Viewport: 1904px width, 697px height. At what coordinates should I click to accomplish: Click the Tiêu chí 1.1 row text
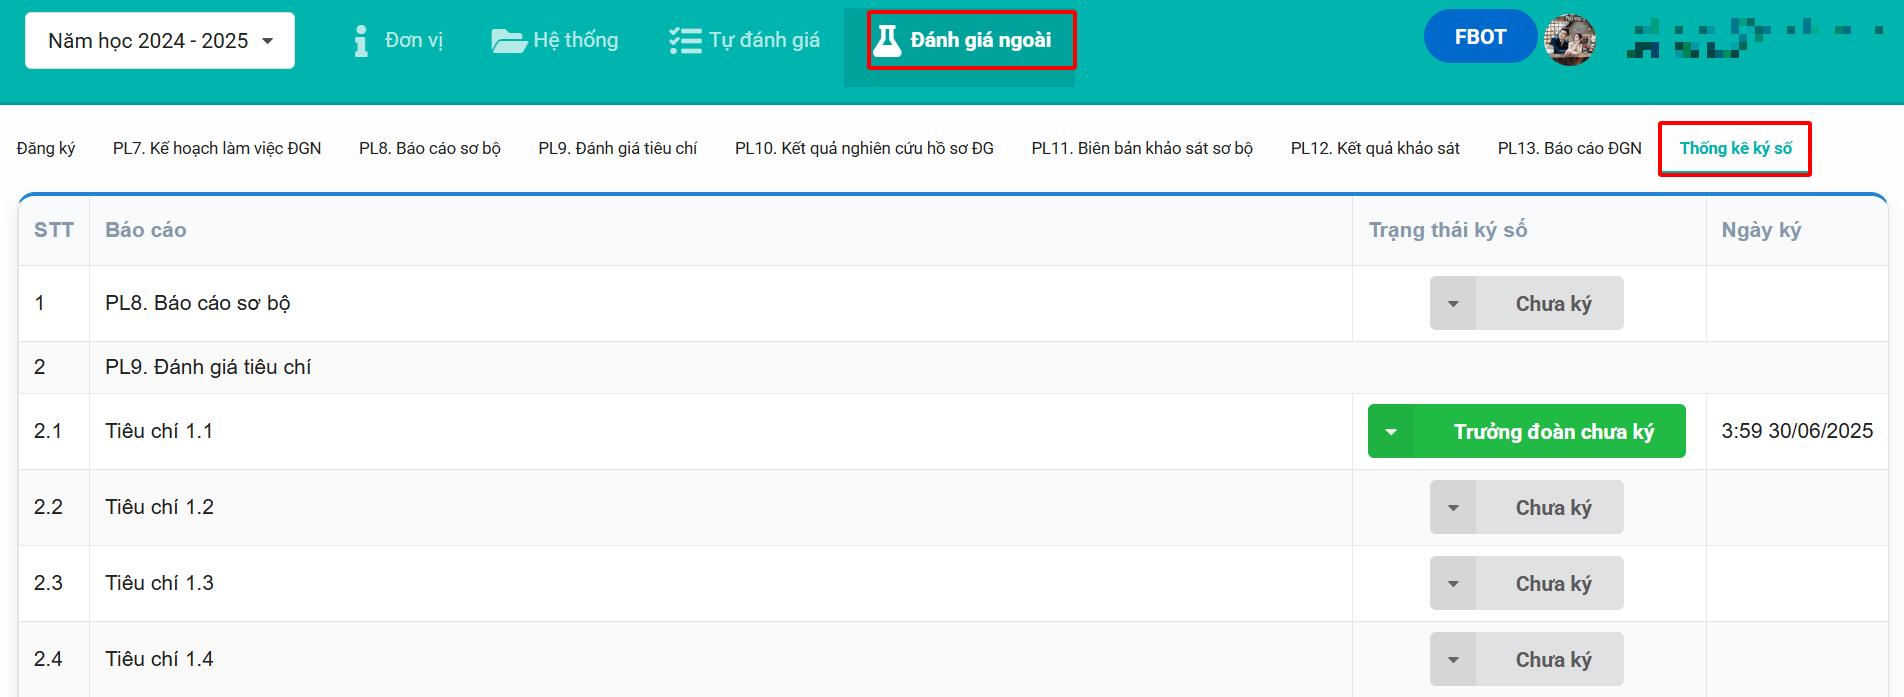pyautogui.click(x=159, y=431)
